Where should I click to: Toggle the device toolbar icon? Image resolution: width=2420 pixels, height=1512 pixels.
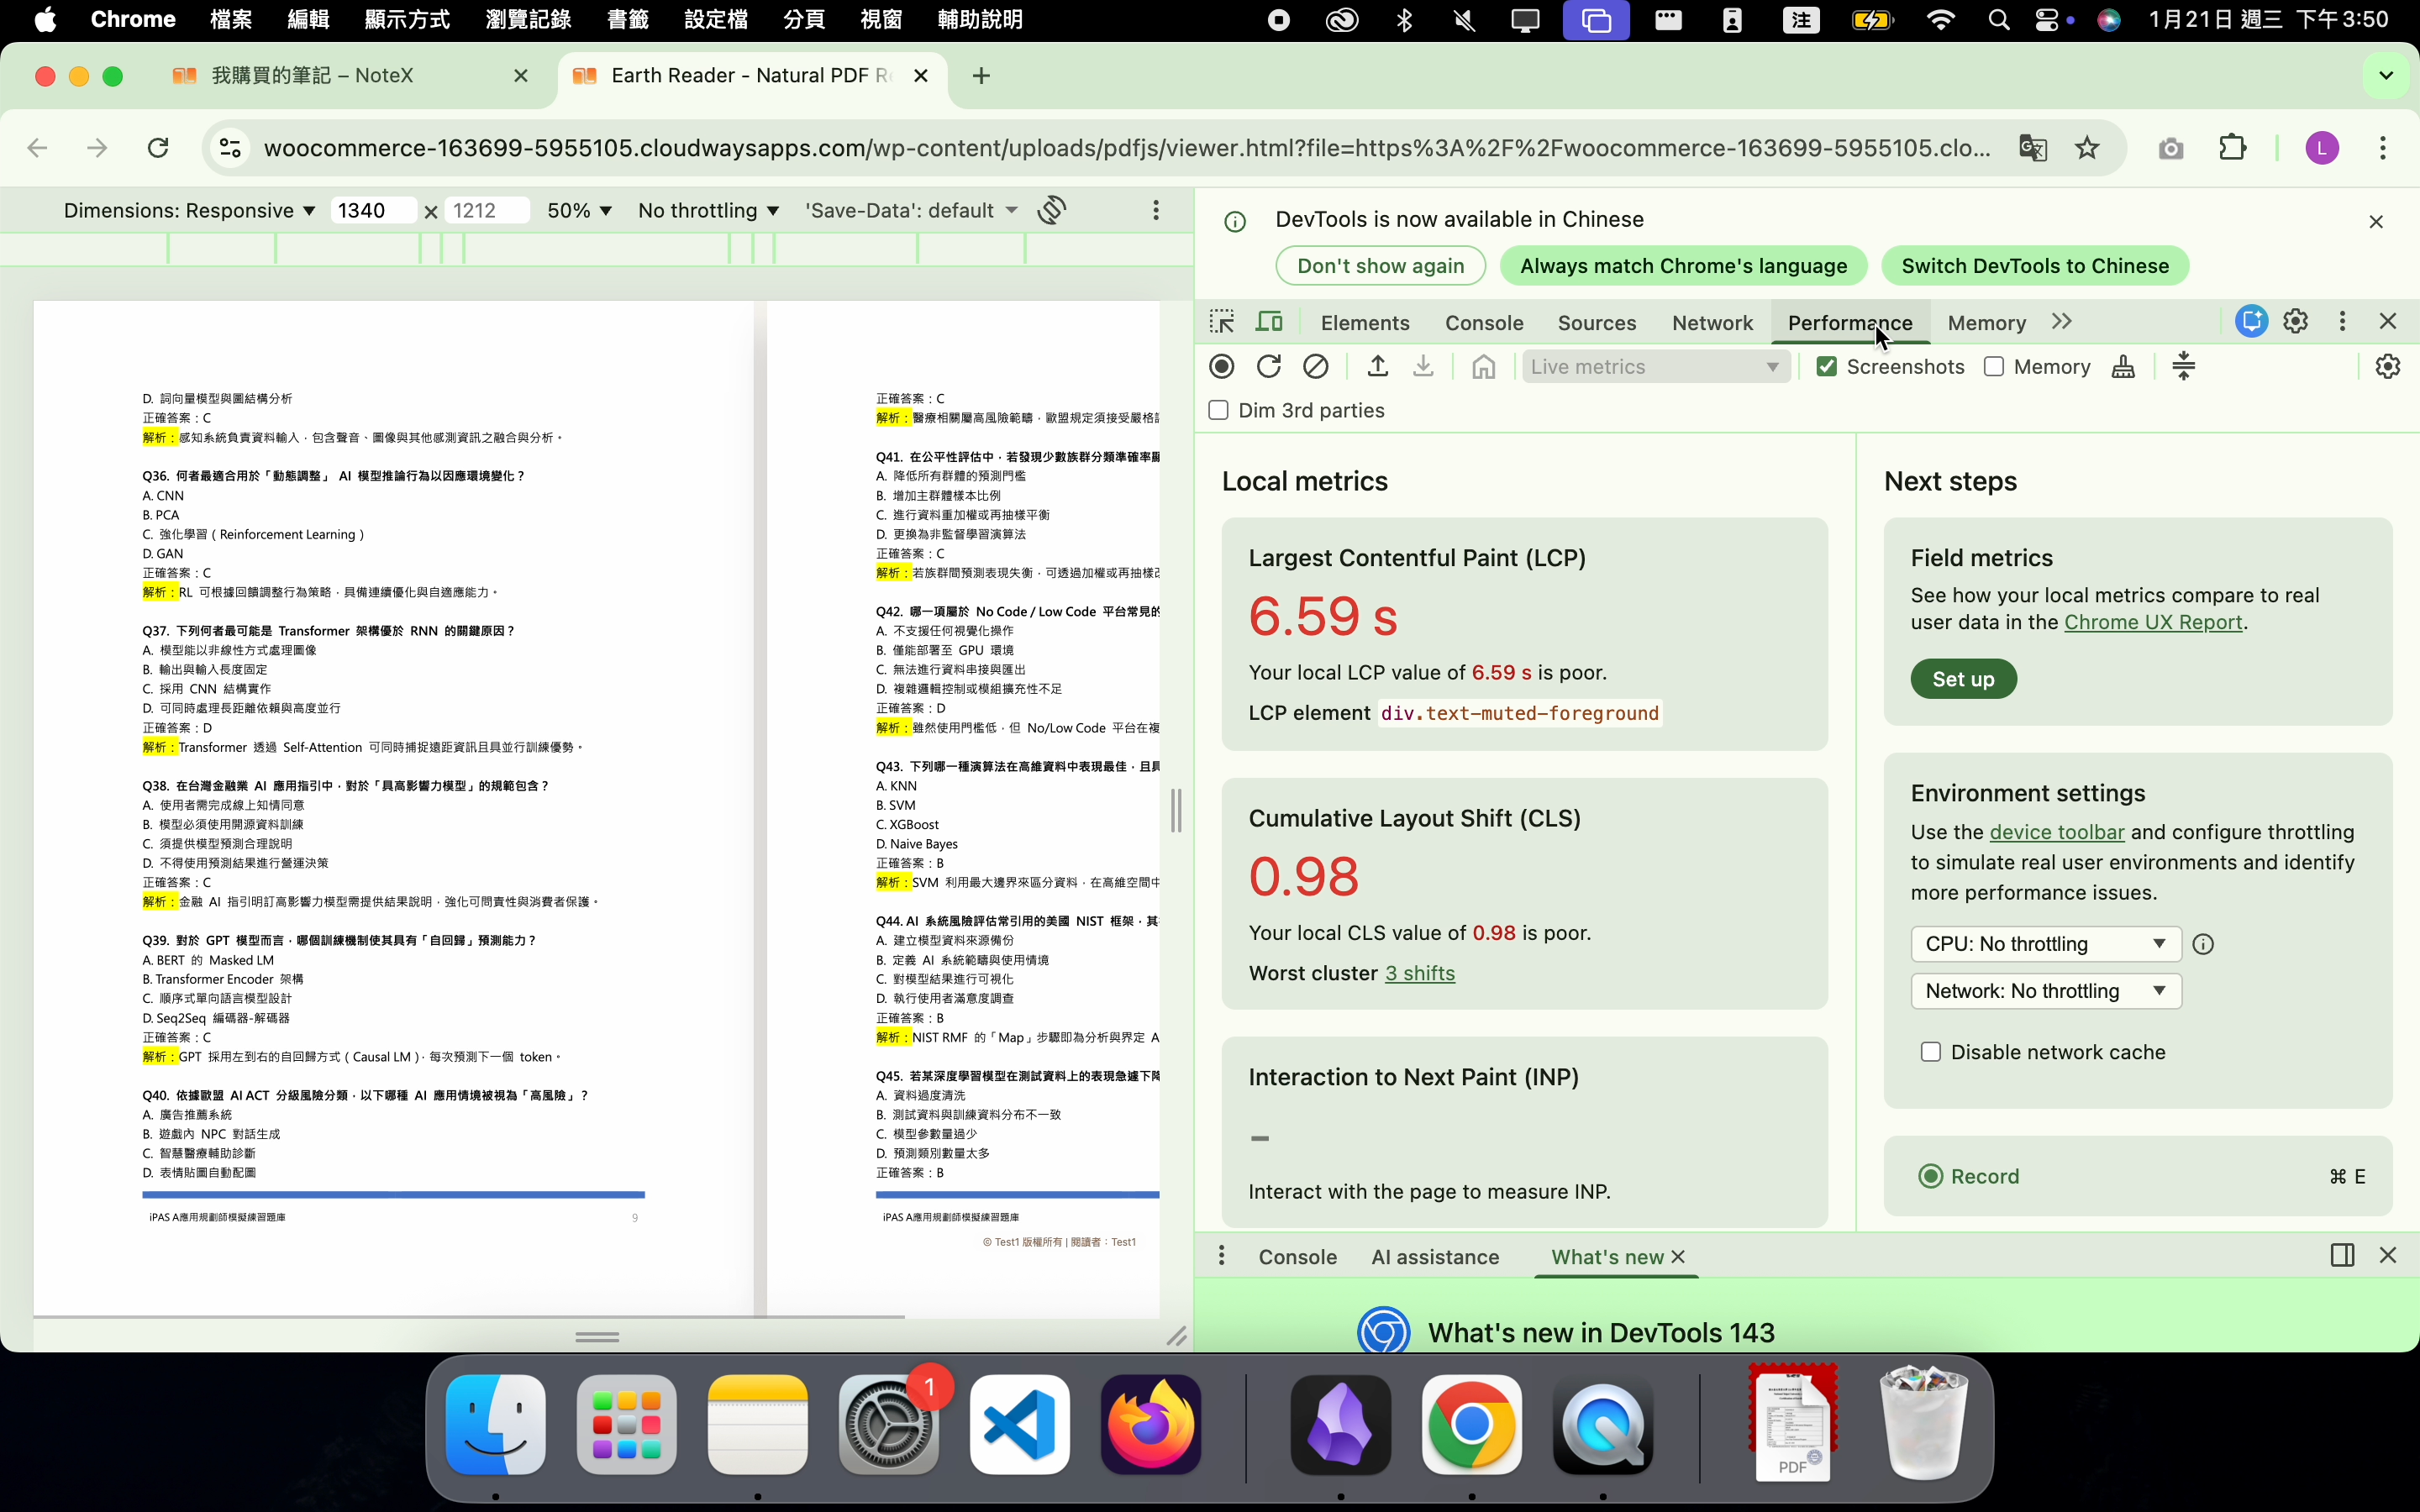click(1269, 322)
